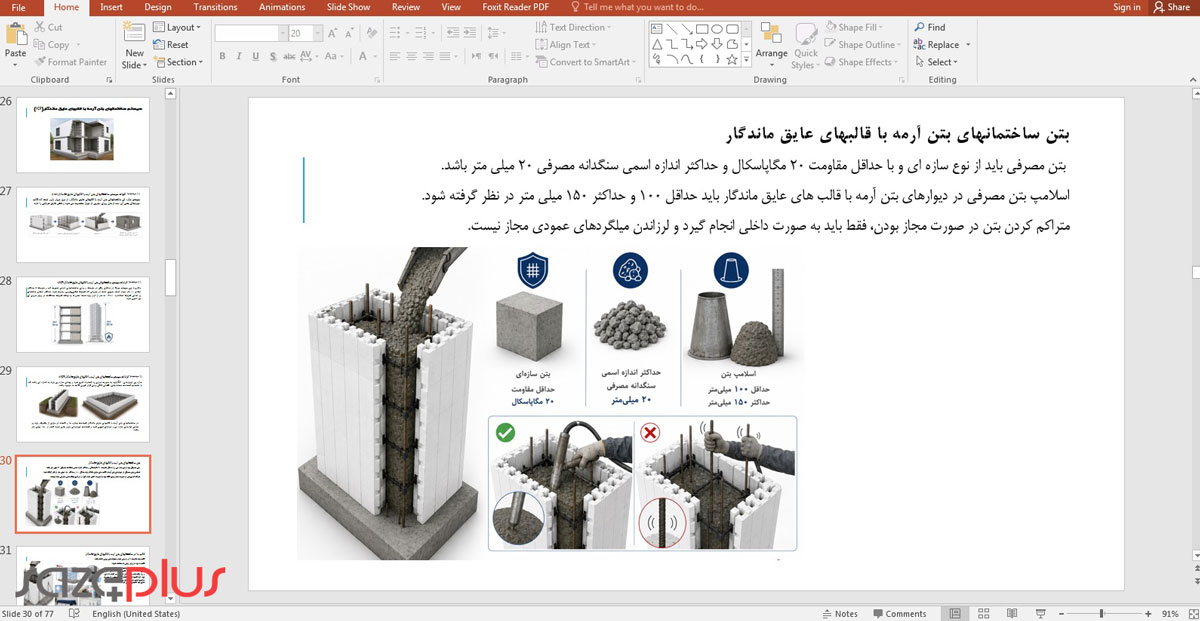The width and height of the screenshot is (1200, 621).
Task: Switch to the Design tab
Action: tap(158, 7)
